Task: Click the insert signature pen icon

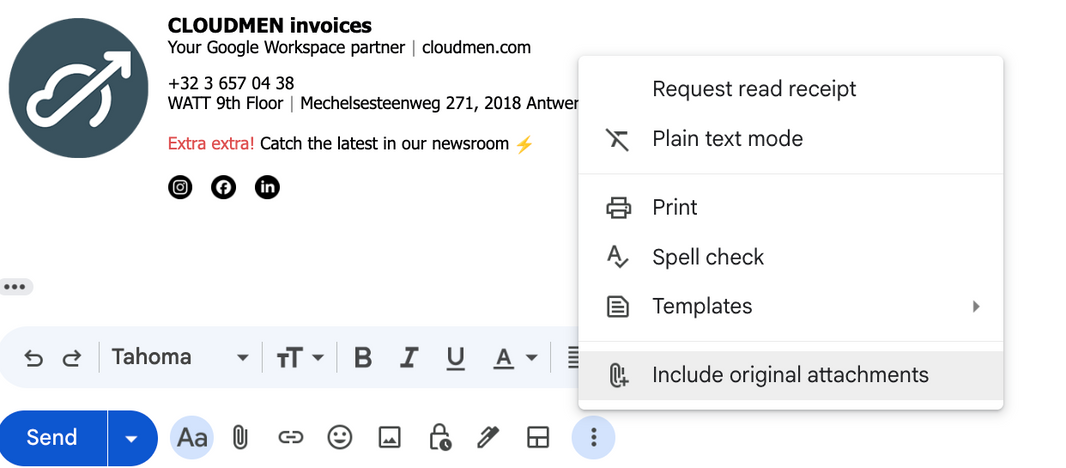Action: (x=488, y=437)
